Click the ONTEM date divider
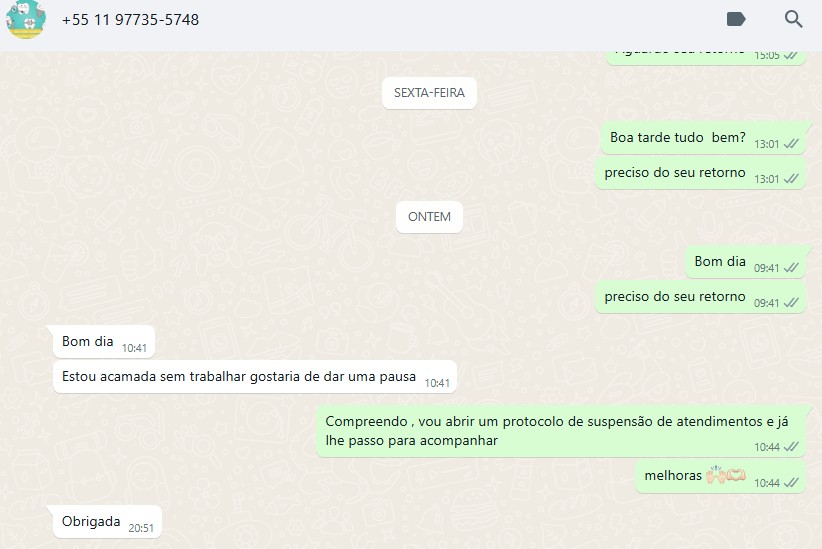Screen dimensions: 822x549 [x=429, y=217]
